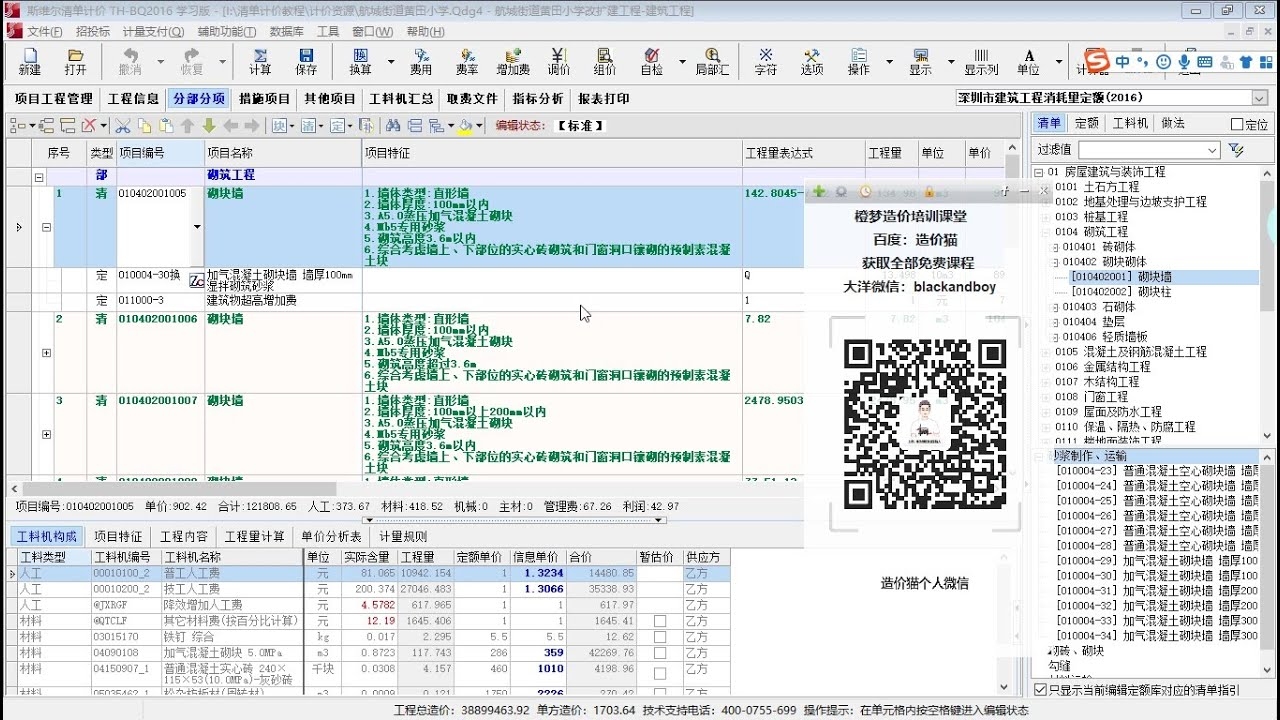
Task: Check 暂估价 box for 铁钉 综合 row
Action: [x=659, y=636]
